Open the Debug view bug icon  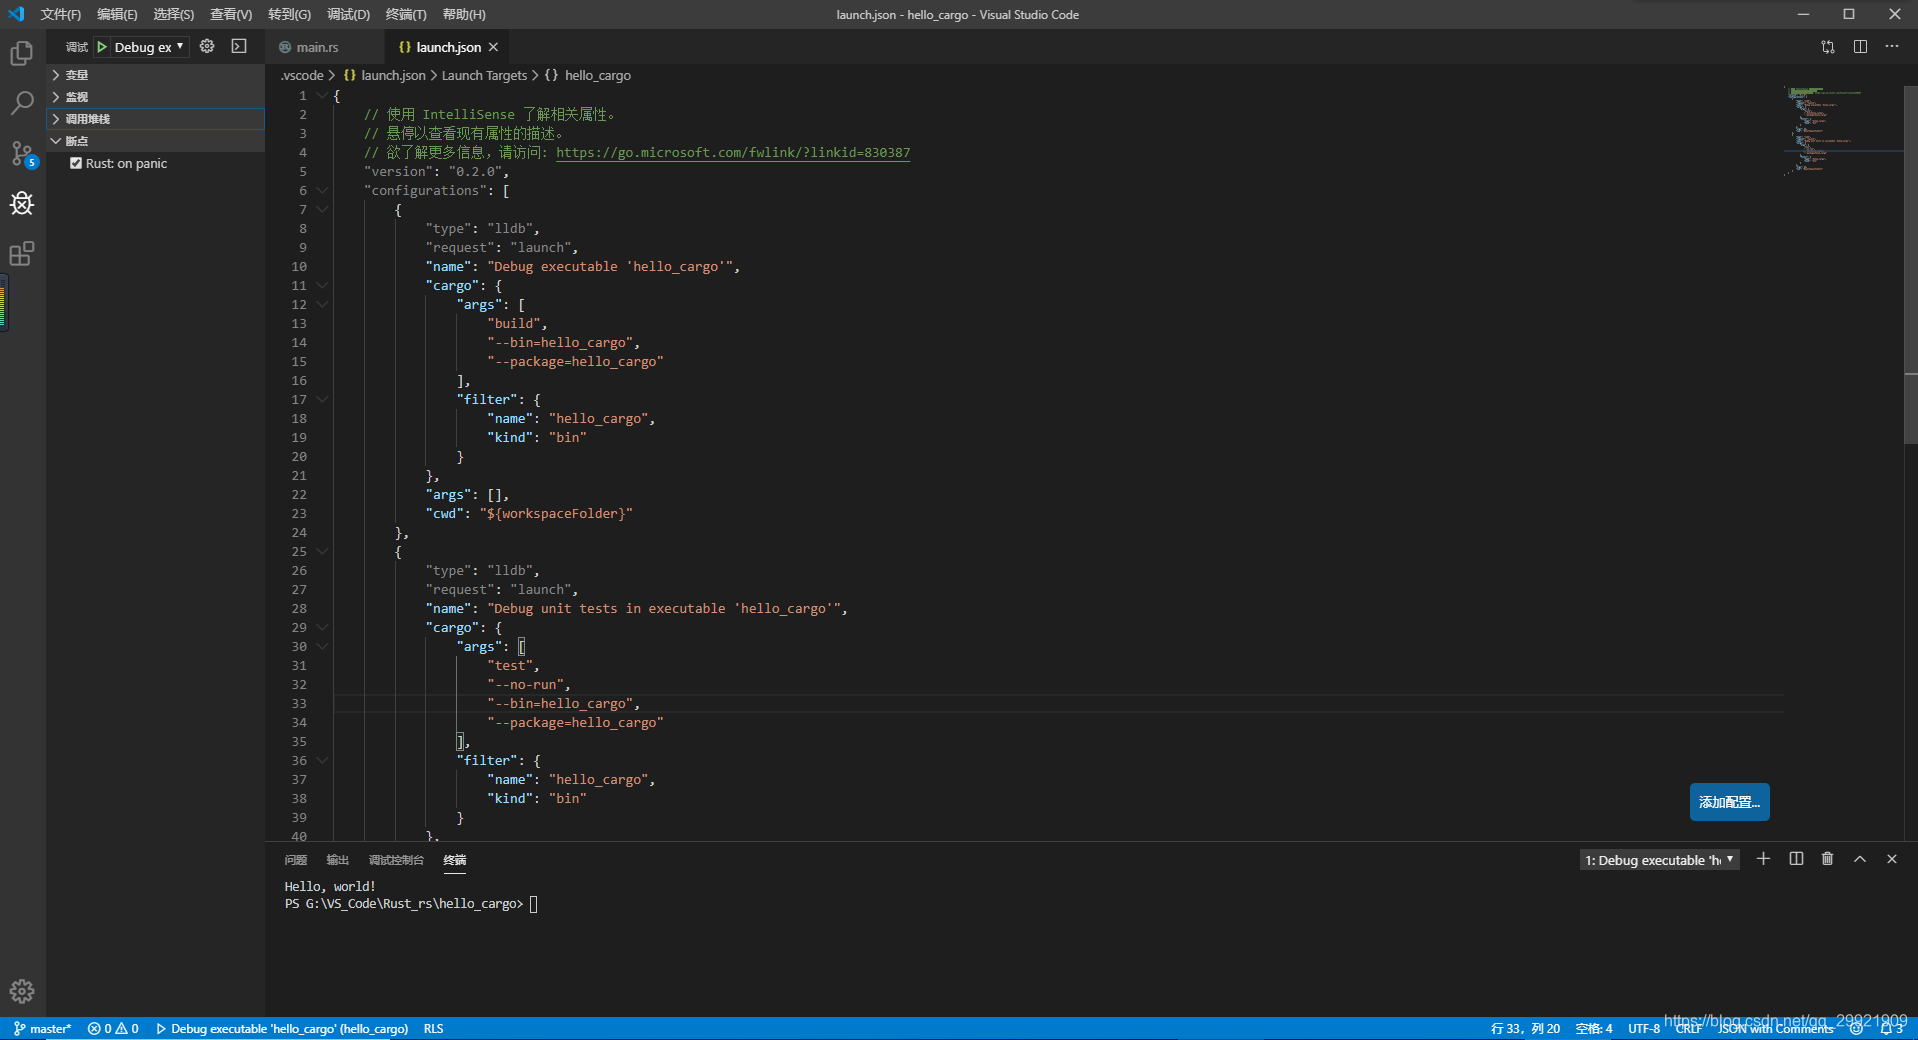[x=22, y=204]
